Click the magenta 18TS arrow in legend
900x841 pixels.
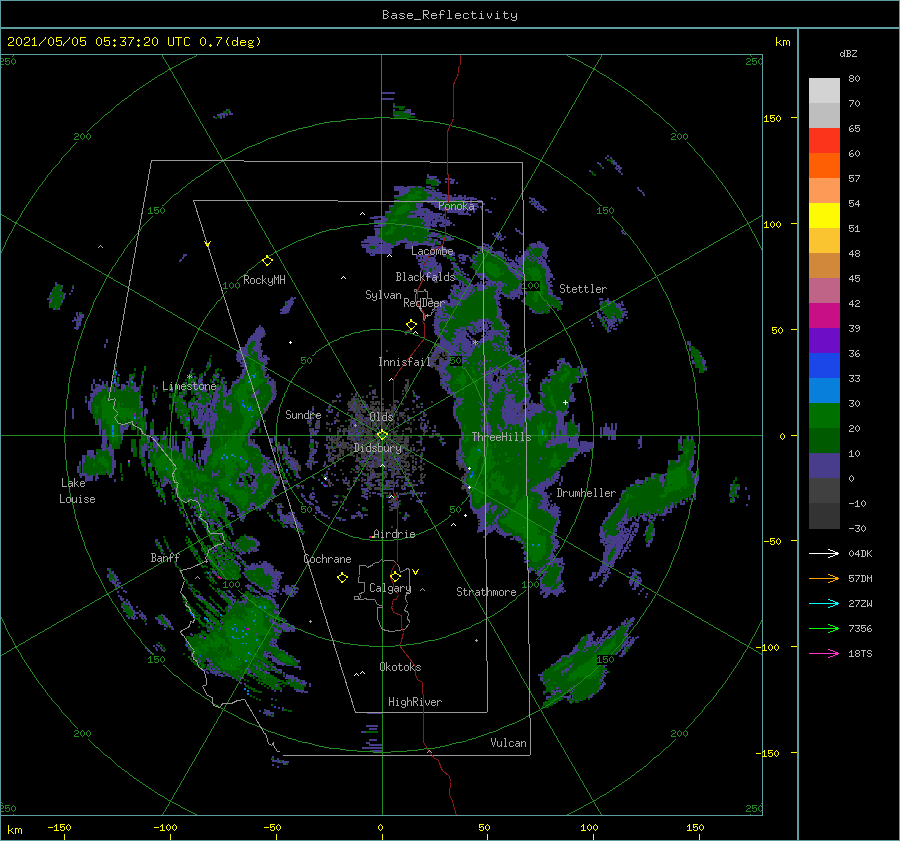point(824,653)
